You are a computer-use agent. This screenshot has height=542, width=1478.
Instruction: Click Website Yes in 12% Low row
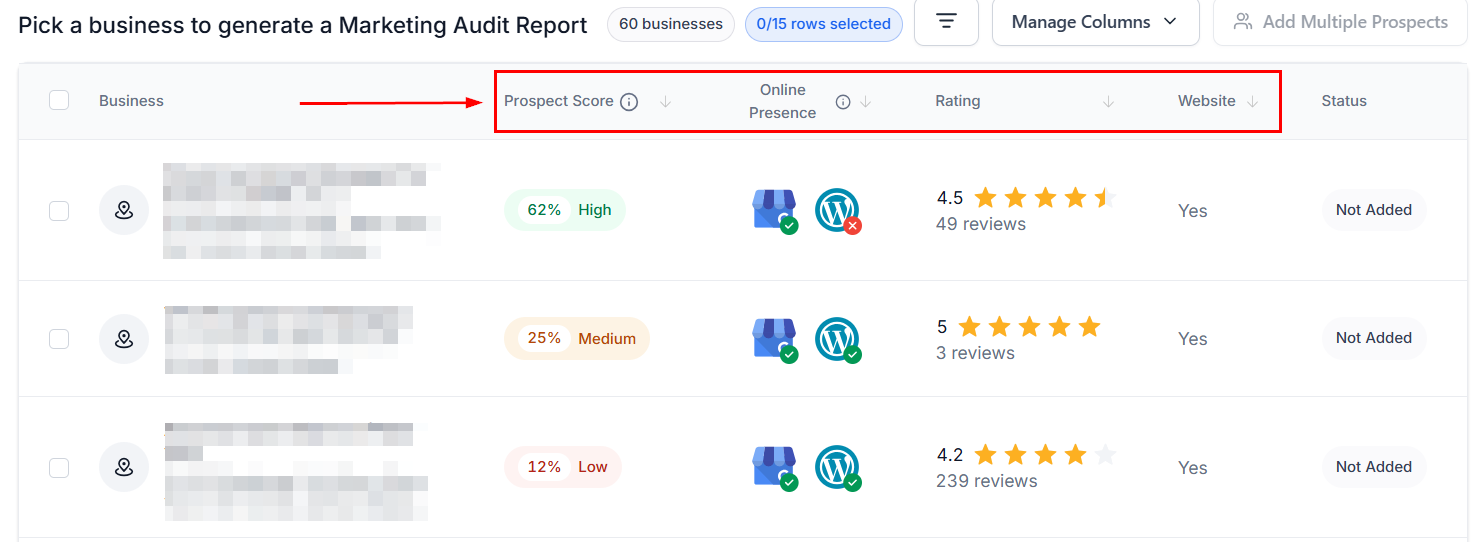pos(1193,468)
